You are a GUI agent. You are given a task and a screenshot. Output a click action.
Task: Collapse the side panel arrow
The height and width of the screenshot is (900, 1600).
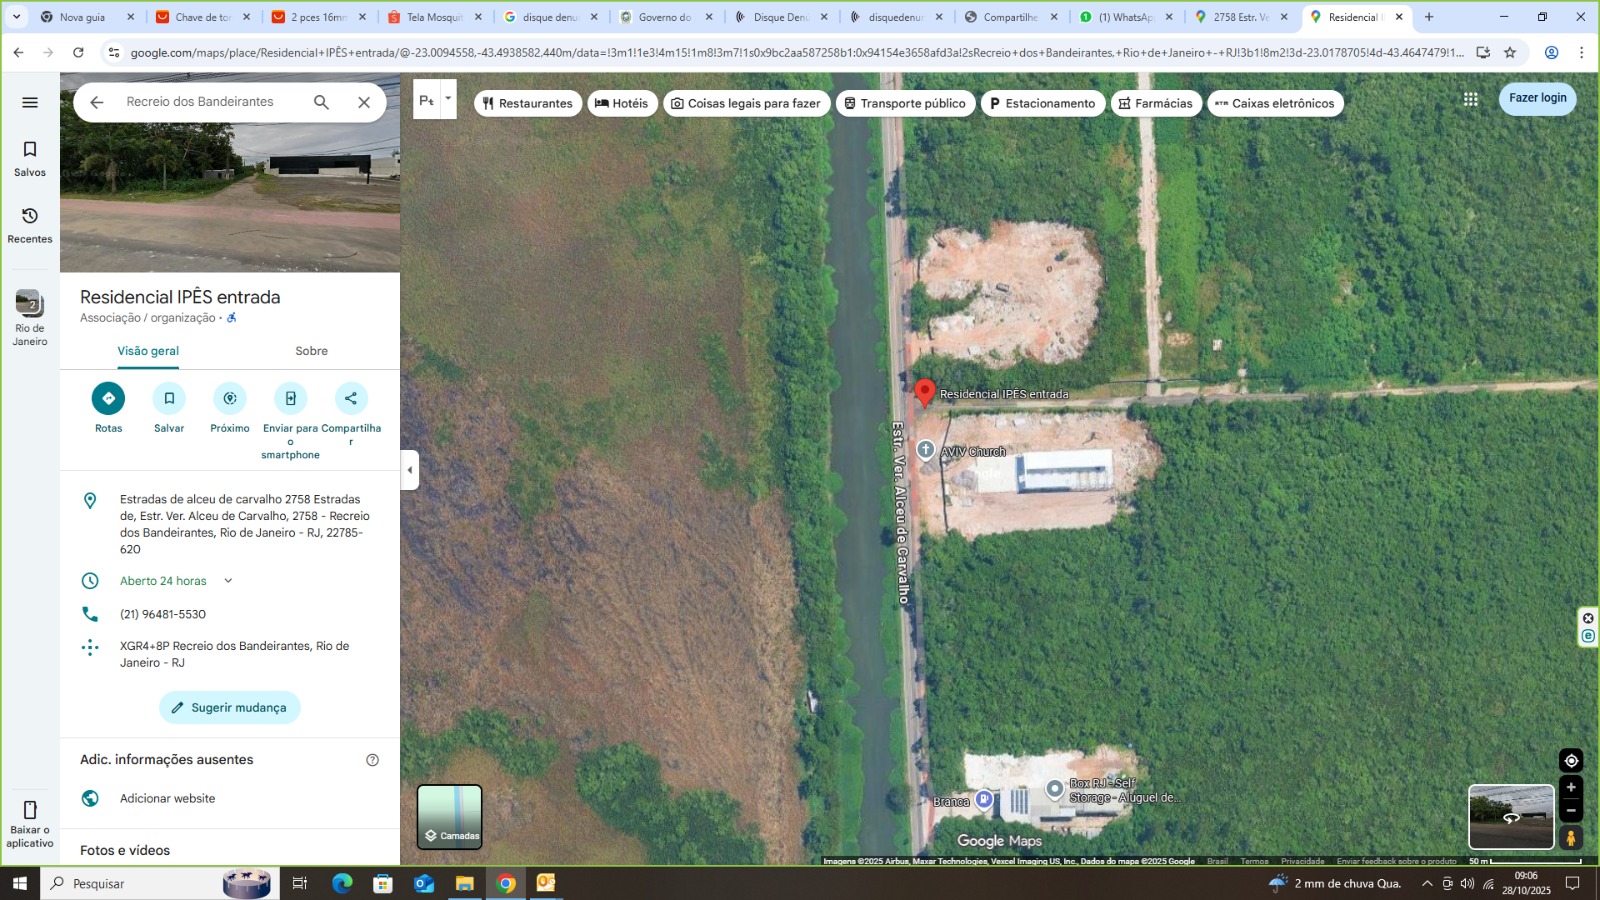point(410,470)
